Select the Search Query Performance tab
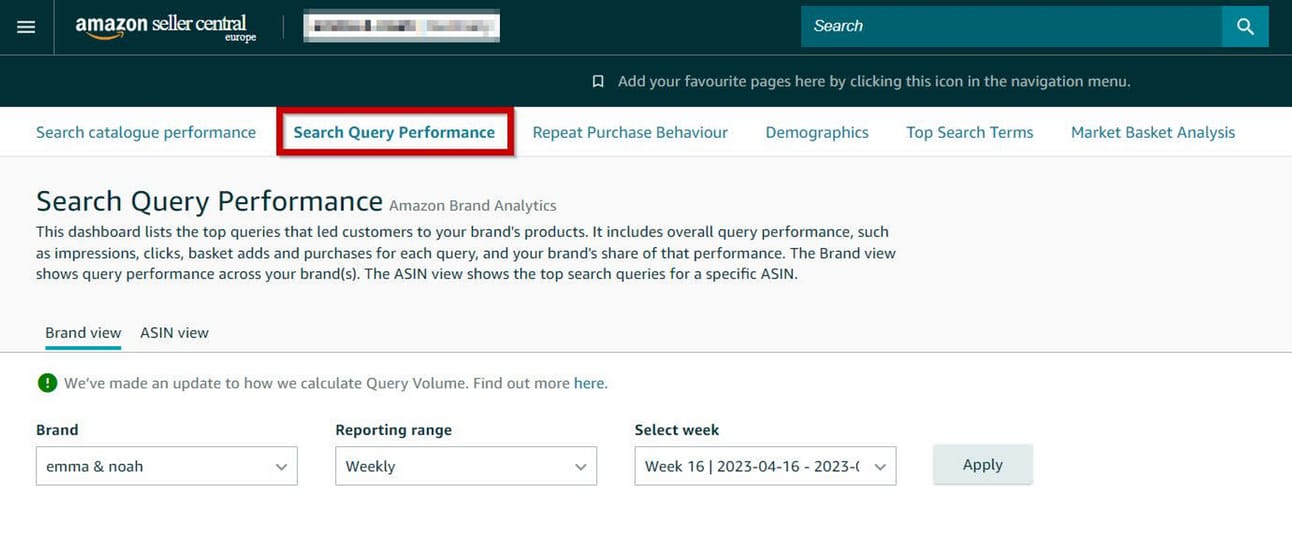Image resolution: width=1292 pixels, height=559 pixels. click(394, 132)
